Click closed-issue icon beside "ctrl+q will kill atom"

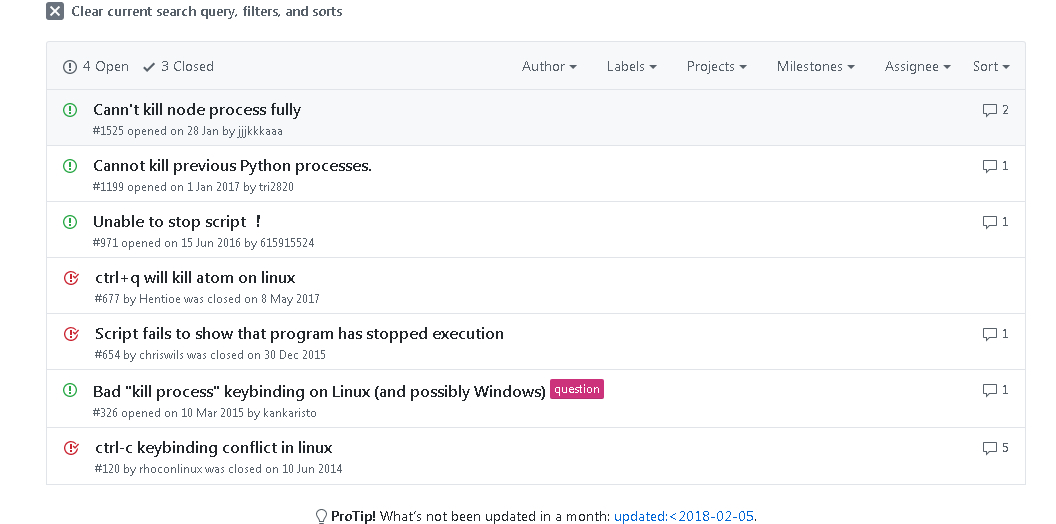tap(71, 278)
